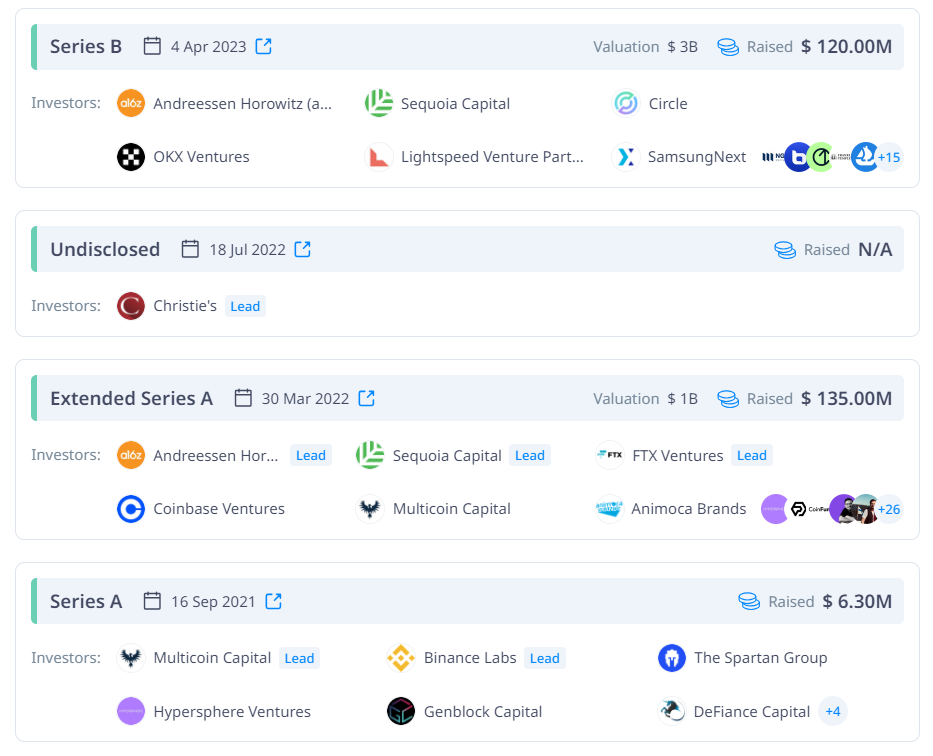Click a16z logo in Extended Series A

click(x=131, y=455)
